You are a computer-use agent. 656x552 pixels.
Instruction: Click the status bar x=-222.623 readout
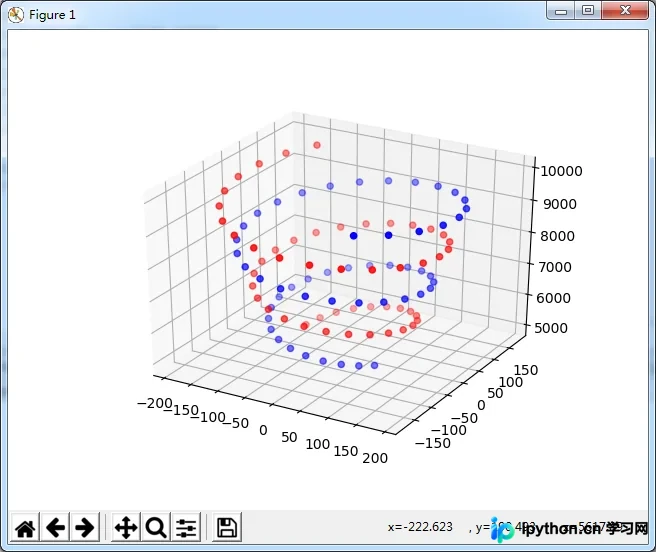coord(420,527)
